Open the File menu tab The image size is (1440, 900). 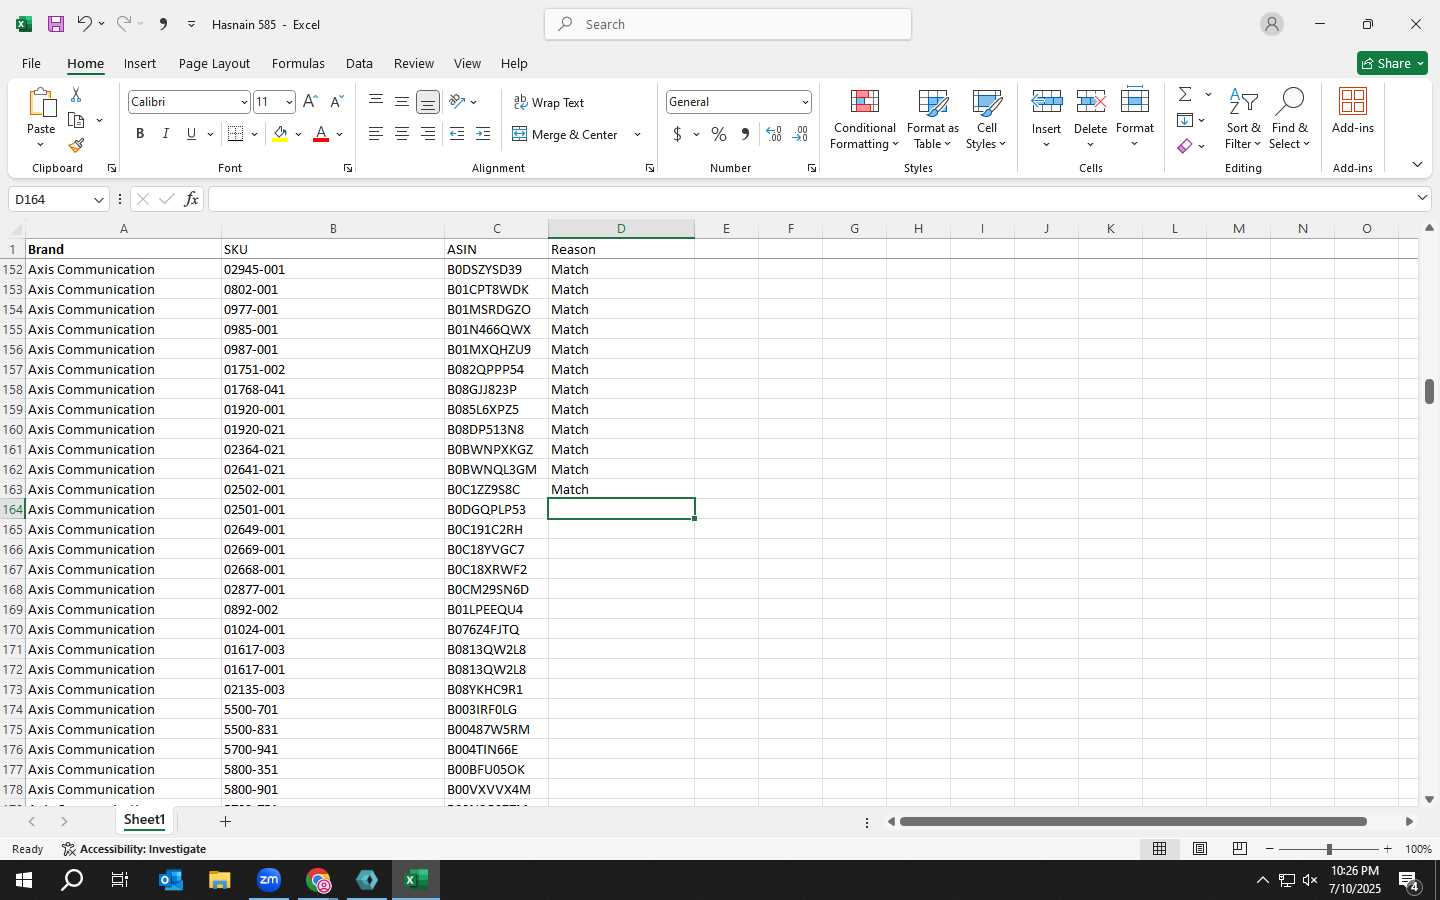point(31,63)
